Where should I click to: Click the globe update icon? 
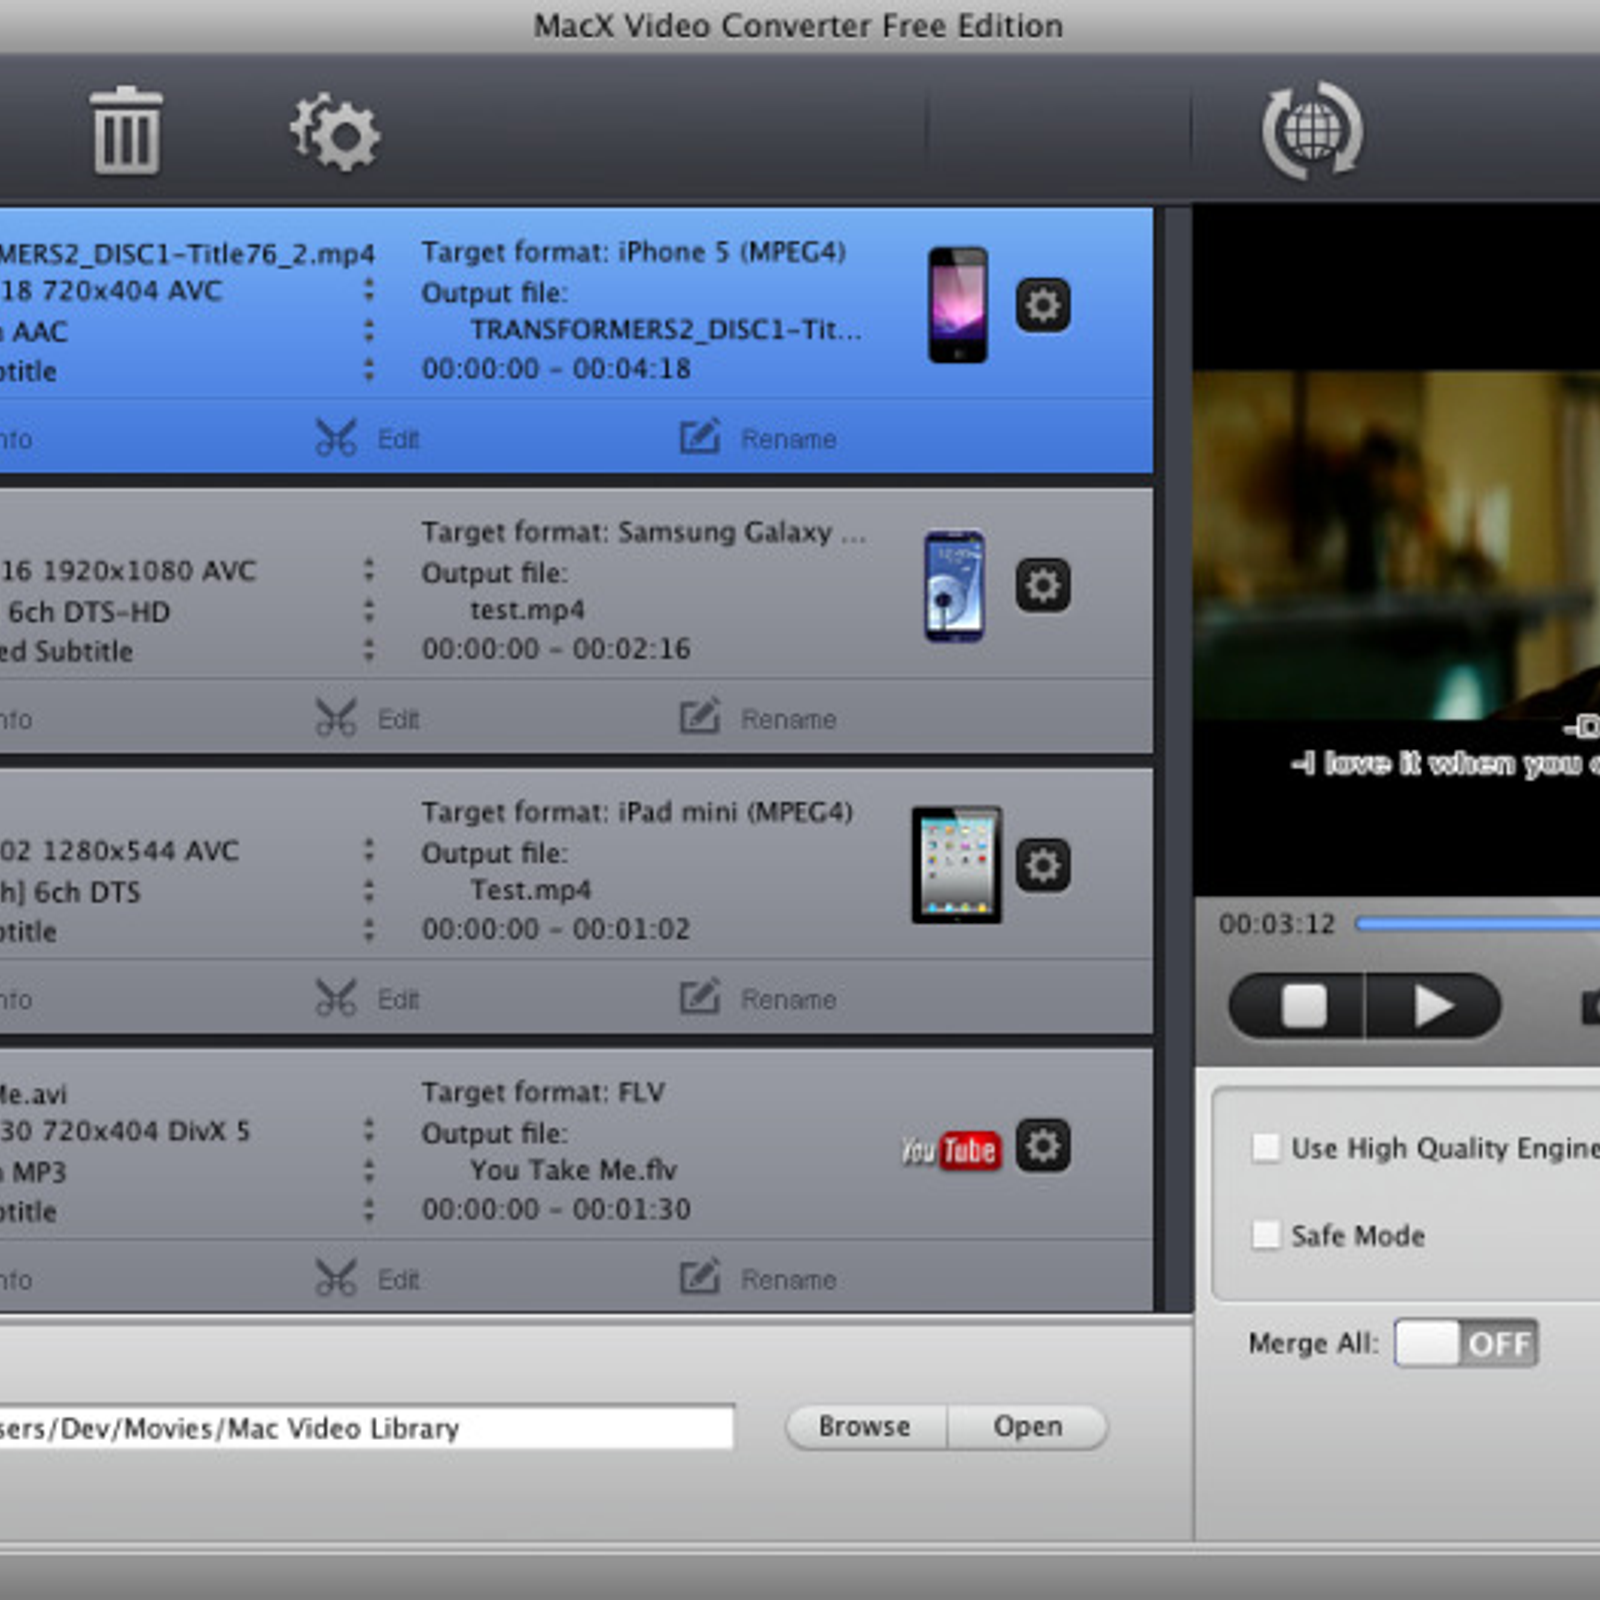[x=1311, y=131]
